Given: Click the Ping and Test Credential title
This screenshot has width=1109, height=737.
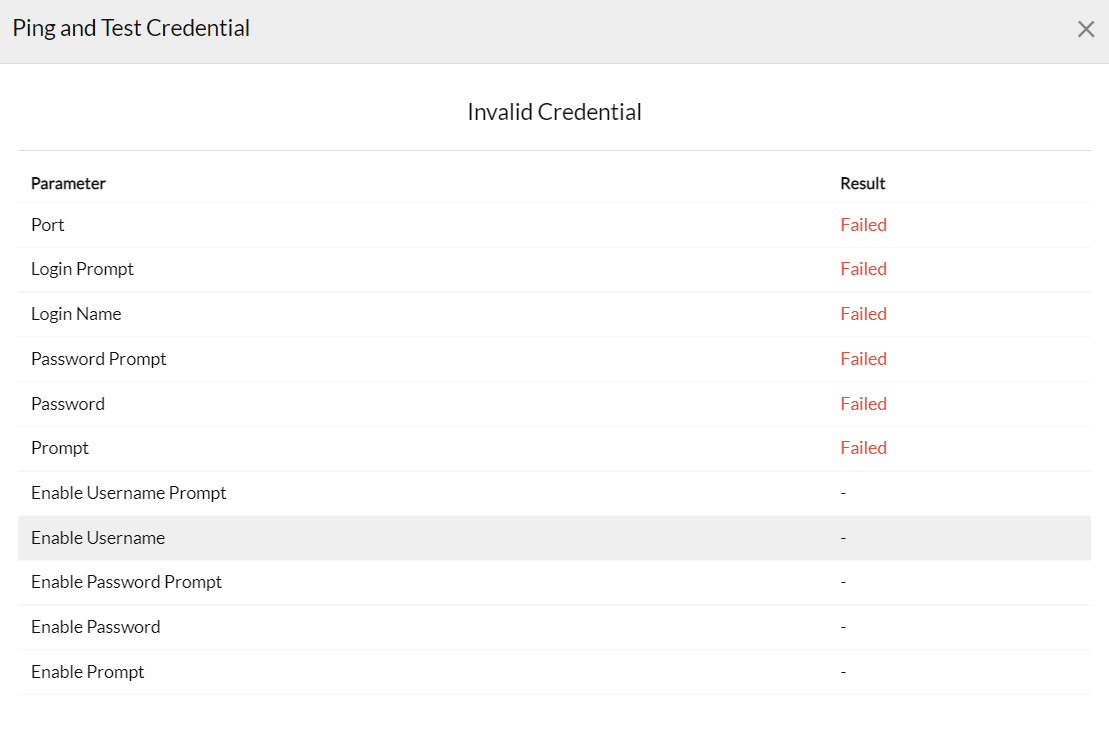Looking at the screenshot, I should point(131,28).
